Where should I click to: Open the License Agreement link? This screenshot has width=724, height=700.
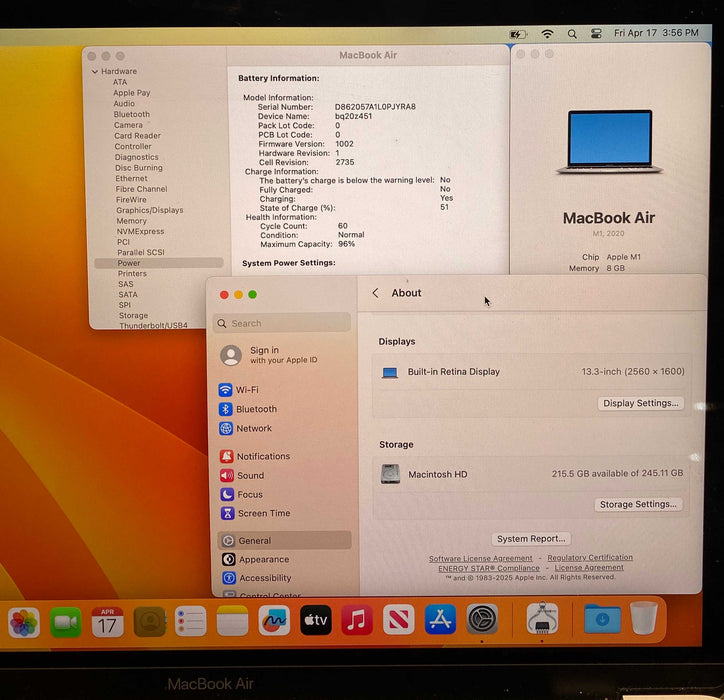click(589, 567)
